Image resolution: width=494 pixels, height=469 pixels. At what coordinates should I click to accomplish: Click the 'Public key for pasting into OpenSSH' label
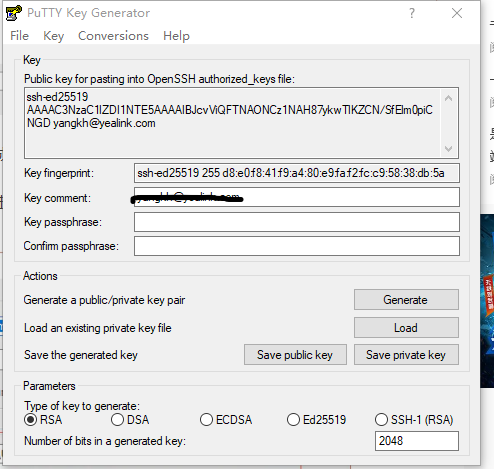click(159, 79)
